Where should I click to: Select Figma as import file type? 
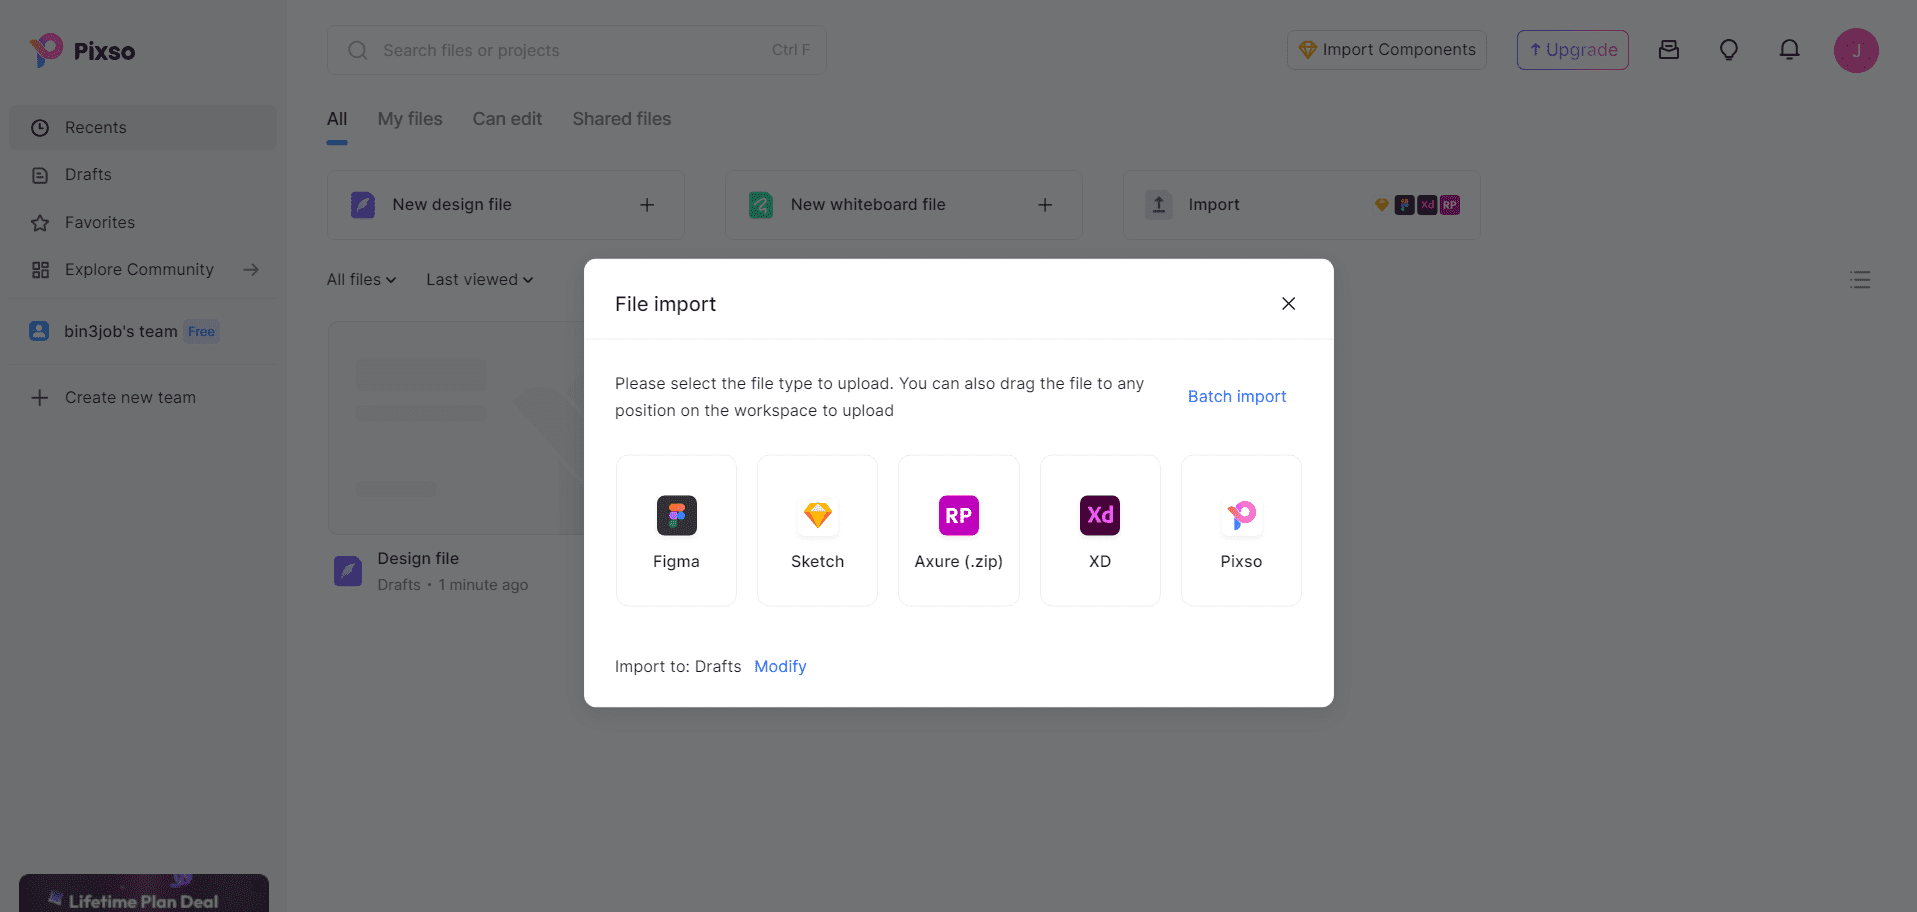[676, 530]
